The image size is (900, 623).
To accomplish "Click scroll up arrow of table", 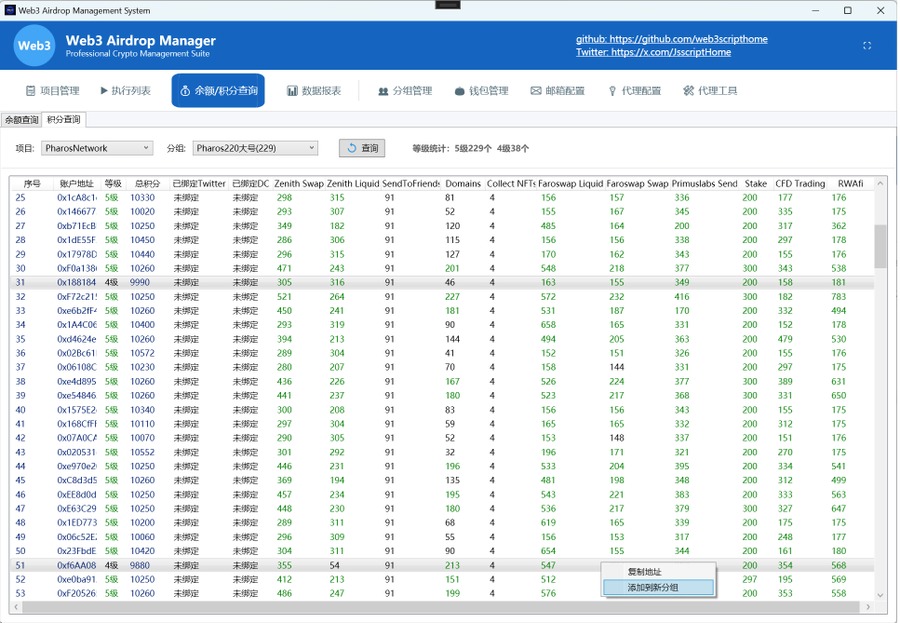I will pyautogui.click(x=880, y=184).
